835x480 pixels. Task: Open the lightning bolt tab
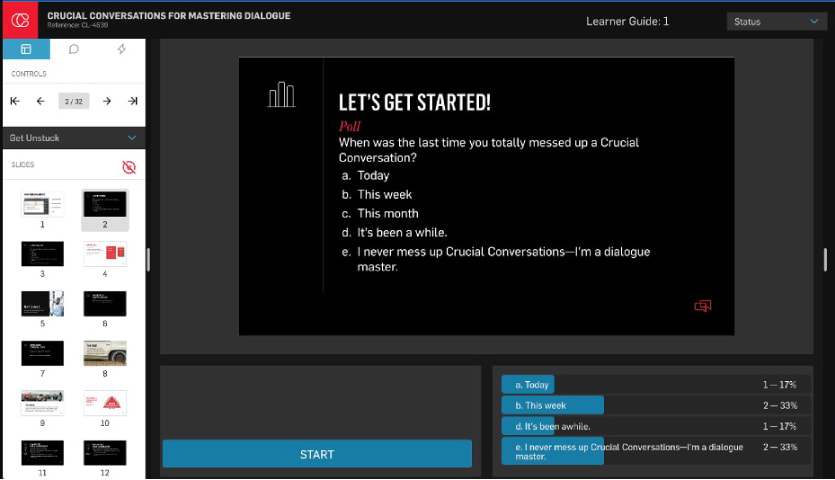pos(122,49)
